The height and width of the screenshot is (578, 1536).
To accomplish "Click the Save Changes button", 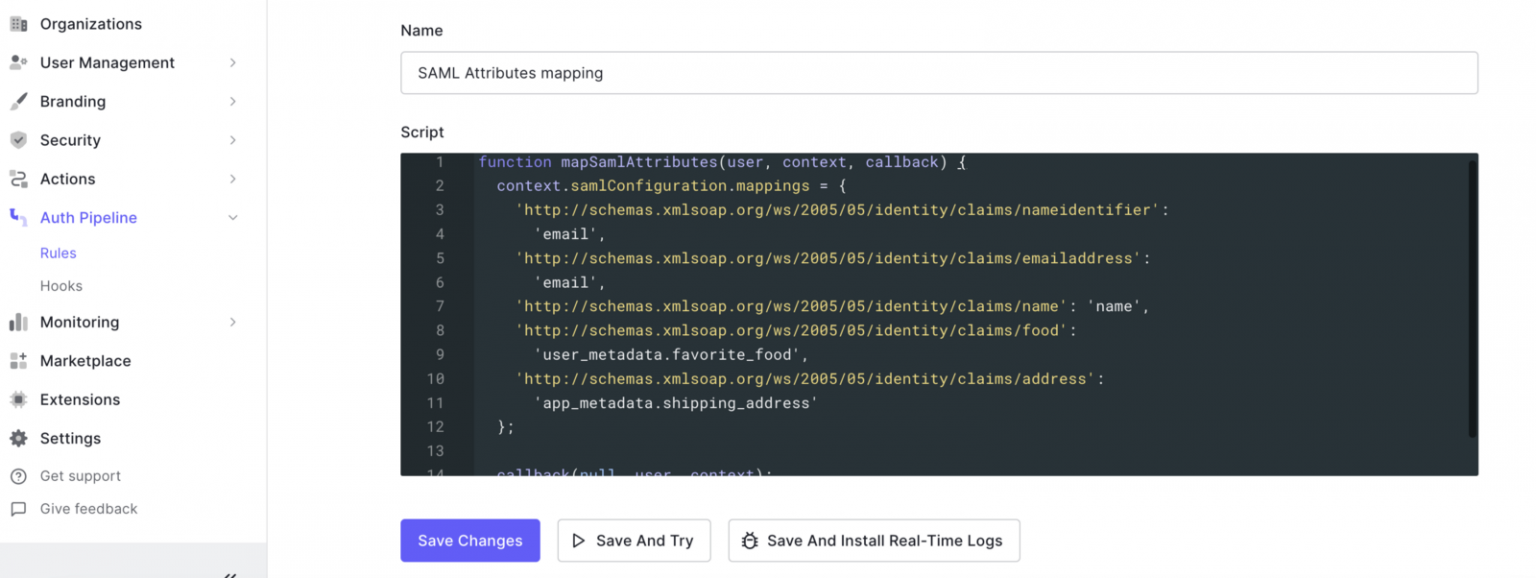I will click(470, 540).
